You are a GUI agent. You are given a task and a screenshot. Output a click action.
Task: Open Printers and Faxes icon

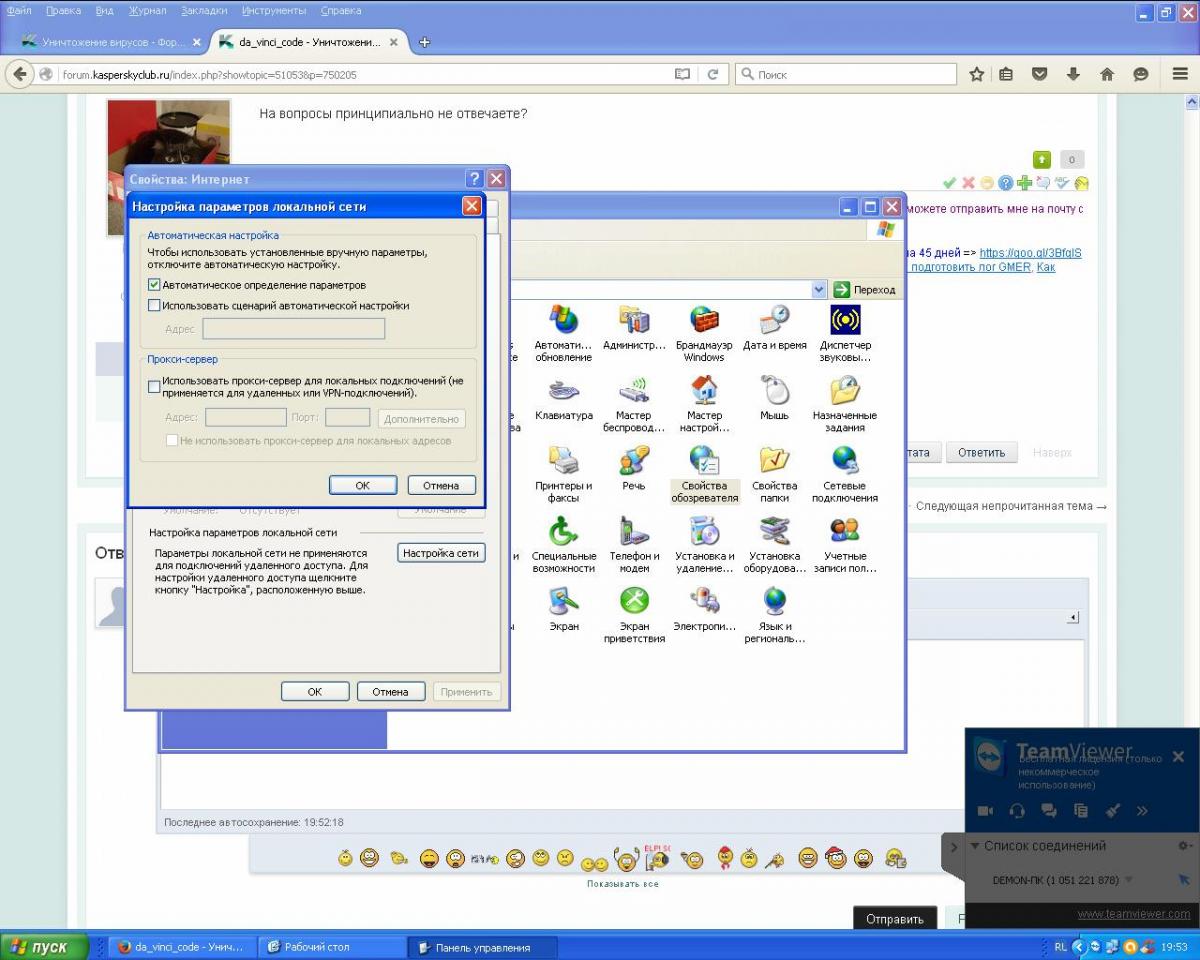point(563,462)
